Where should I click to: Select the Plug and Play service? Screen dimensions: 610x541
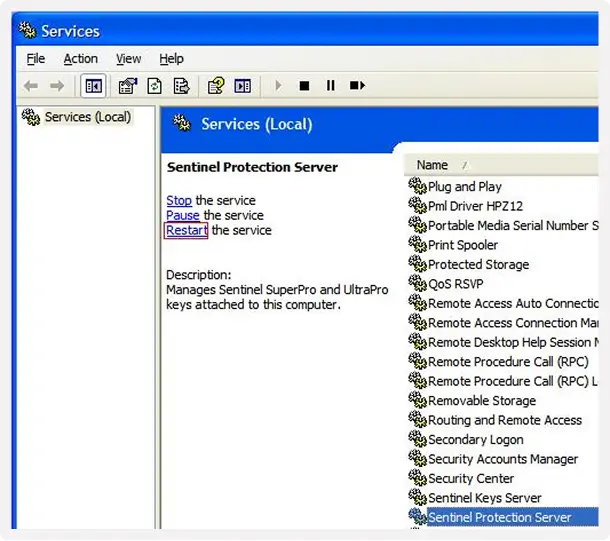(x=465, y=187)
